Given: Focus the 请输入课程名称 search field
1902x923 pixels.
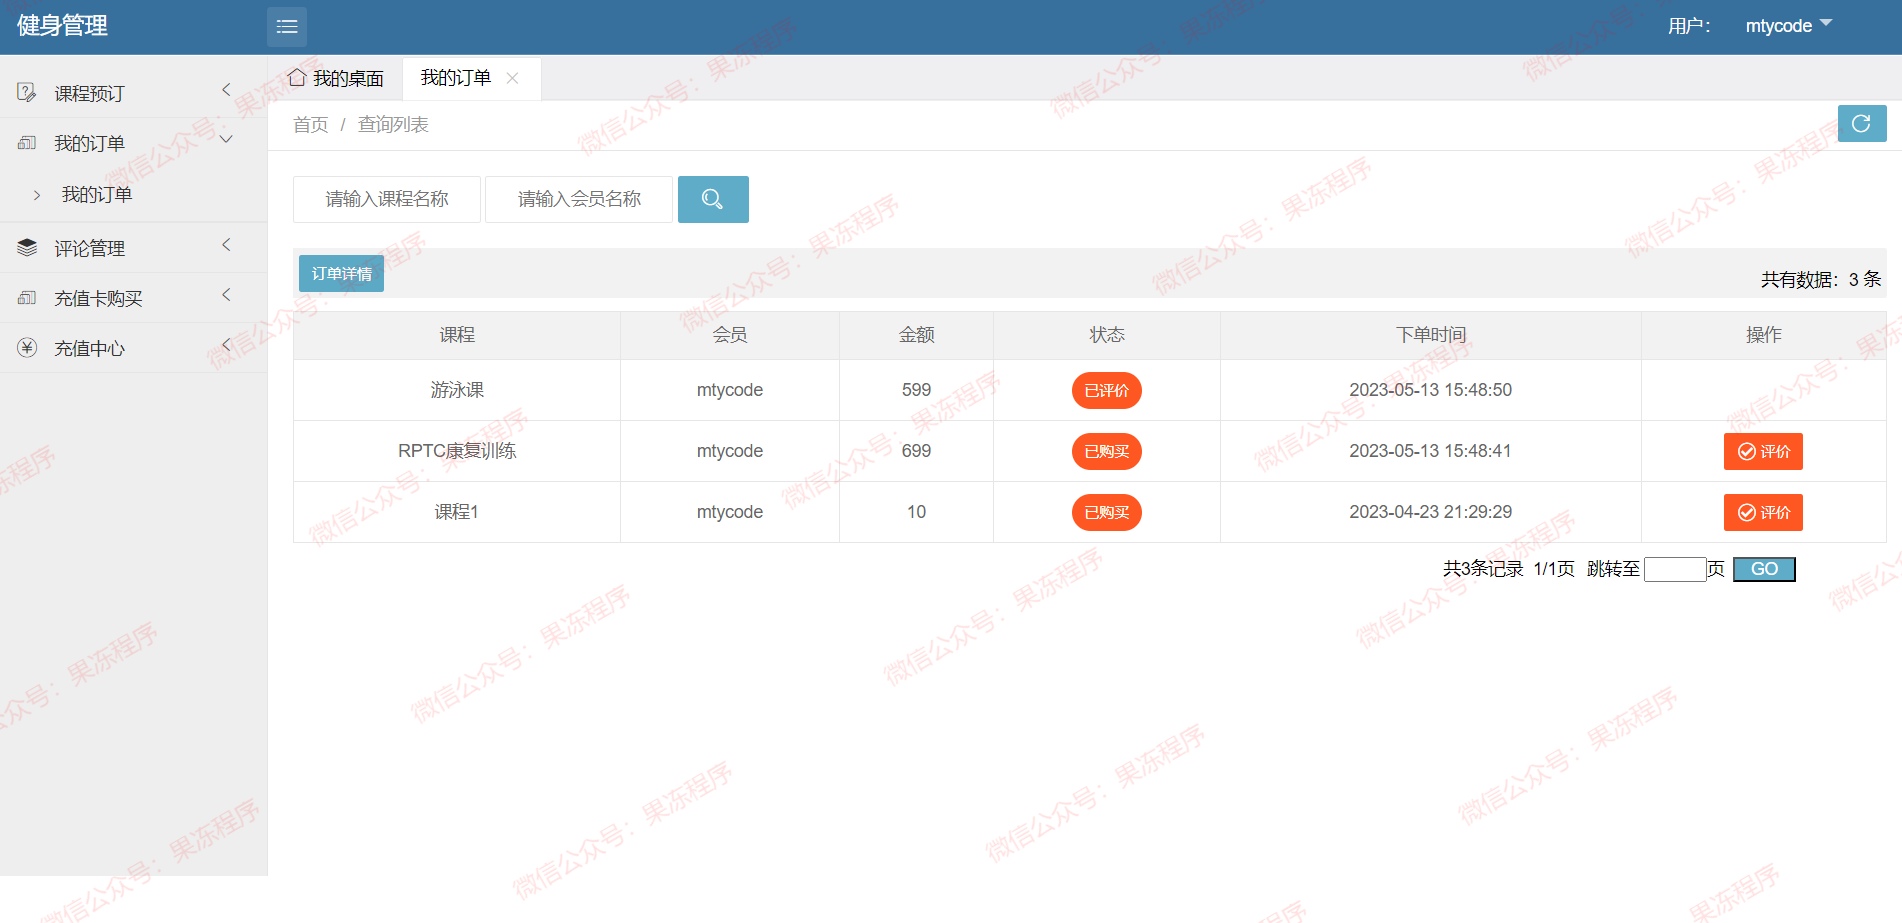Looking at the screenshot, I should pos(387,199).
